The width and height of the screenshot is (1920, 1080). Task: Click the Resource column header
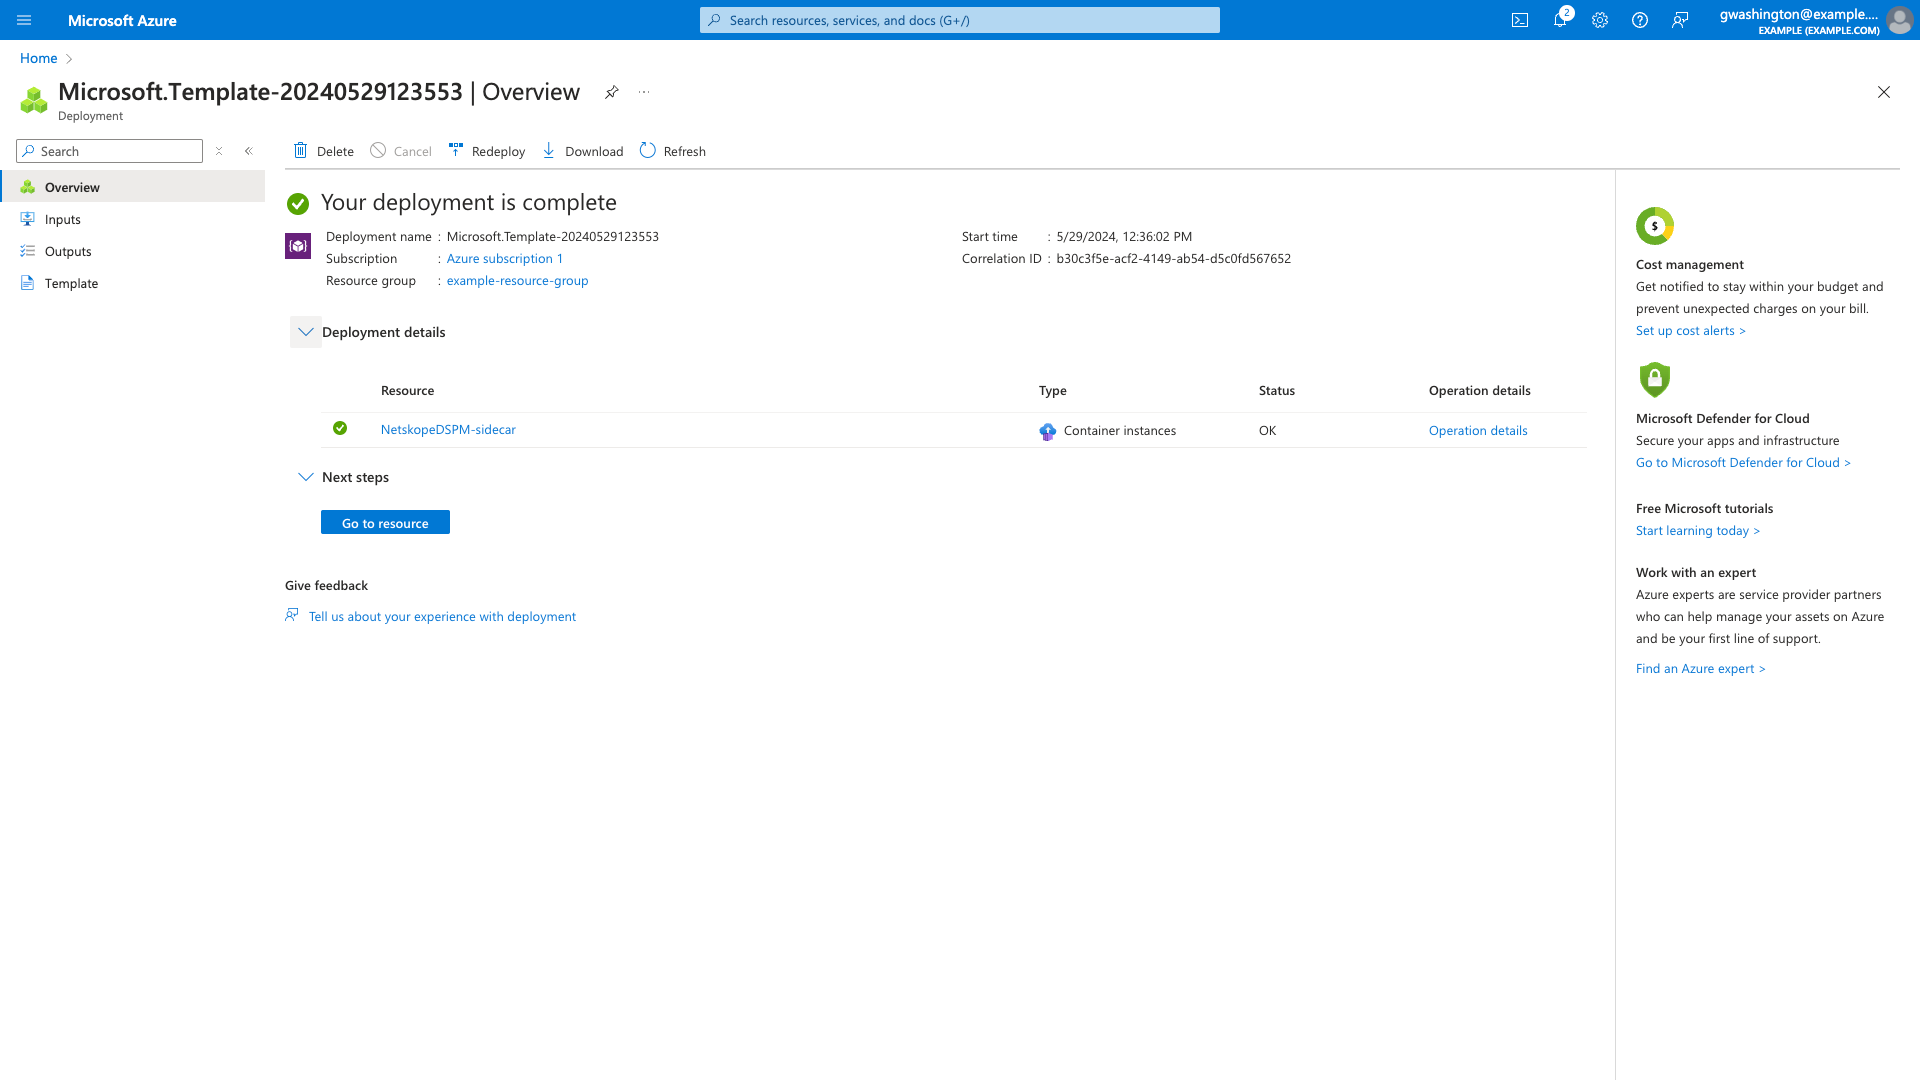(x=407, y=391)
